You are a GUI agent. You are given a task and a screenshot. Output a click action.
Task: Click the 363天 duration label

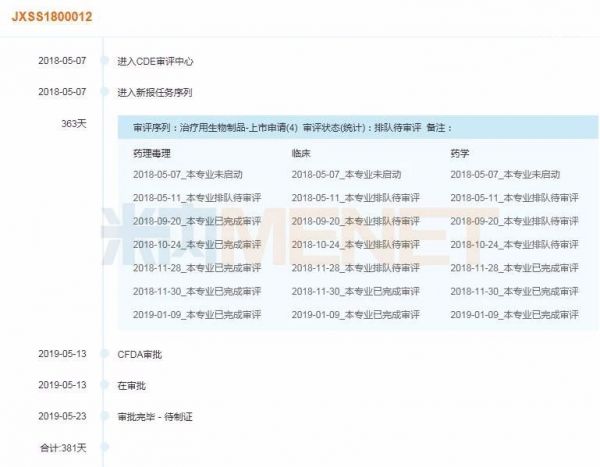tap(74, 123)
